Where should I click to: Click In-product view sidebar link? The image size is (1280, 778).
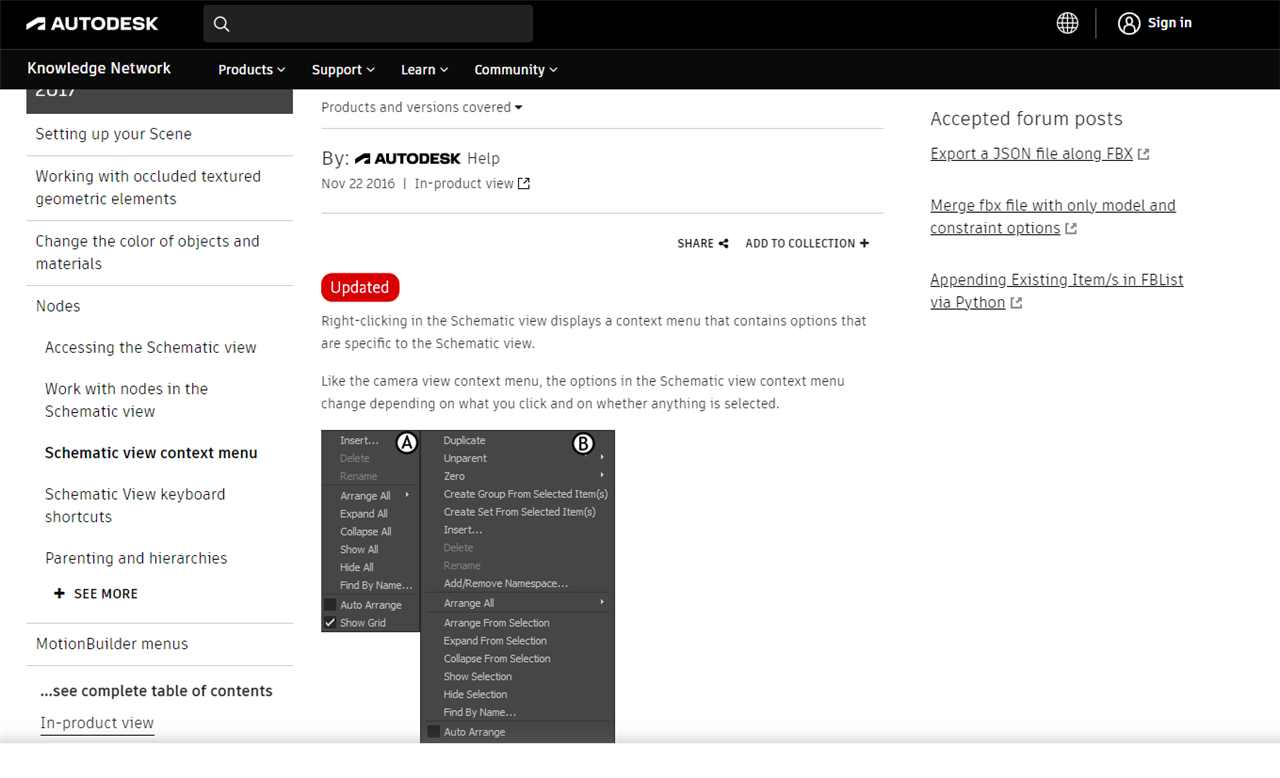click(97, 723)
